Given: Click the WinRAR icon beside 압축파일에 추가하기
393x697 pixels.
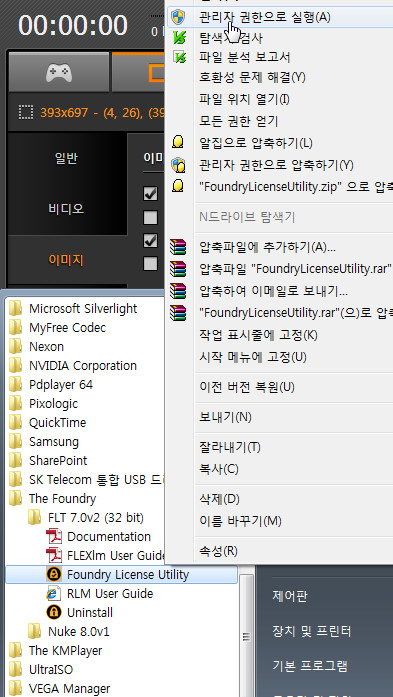Looking at the screenshot, I should click(x=178, y=247).
